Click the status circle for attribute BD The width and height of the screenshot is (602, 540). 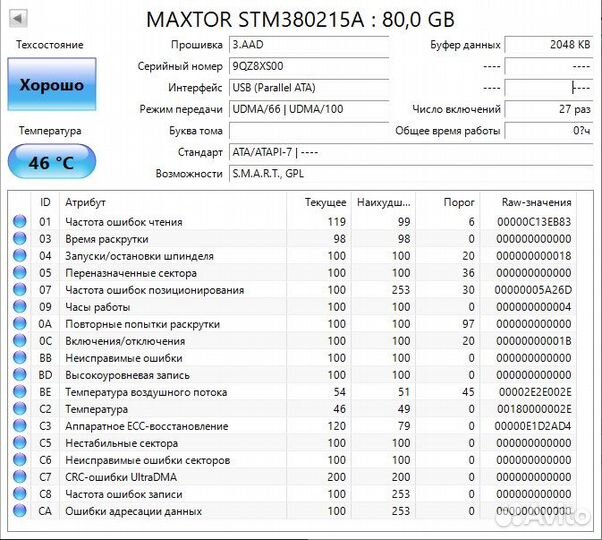pos(20,375)
